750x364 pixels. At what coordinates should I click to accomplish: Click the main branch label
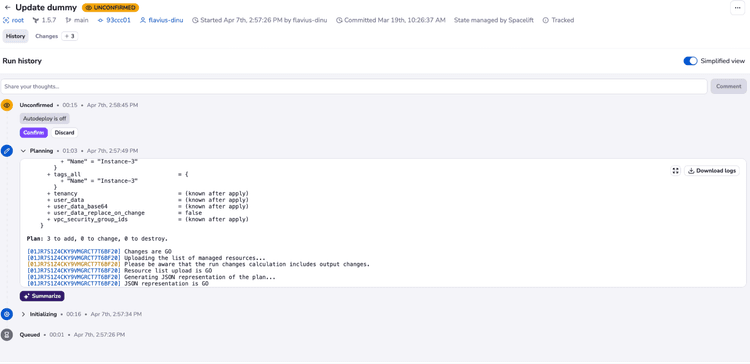tap(81, 20)
